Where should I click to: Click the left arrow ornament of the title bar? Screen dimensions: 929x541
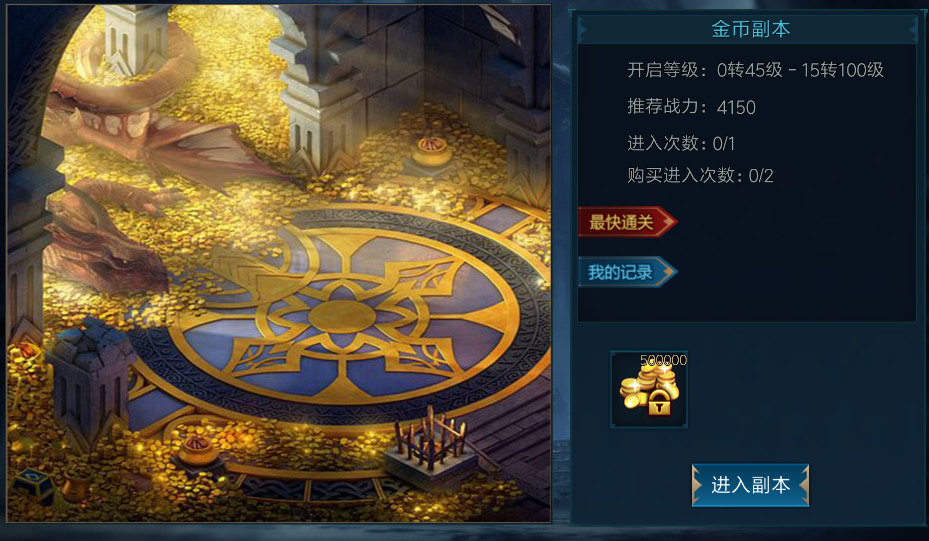[x=582, y=29]
